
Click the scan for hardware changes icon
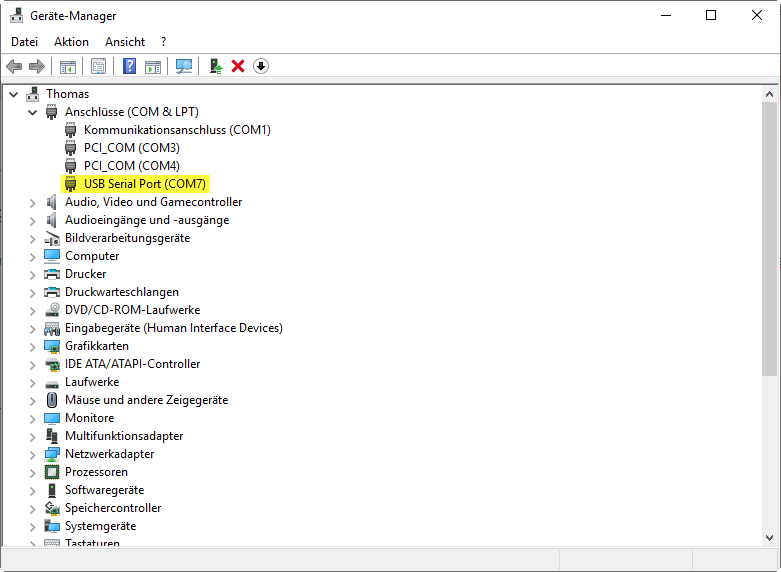(184, 66)
